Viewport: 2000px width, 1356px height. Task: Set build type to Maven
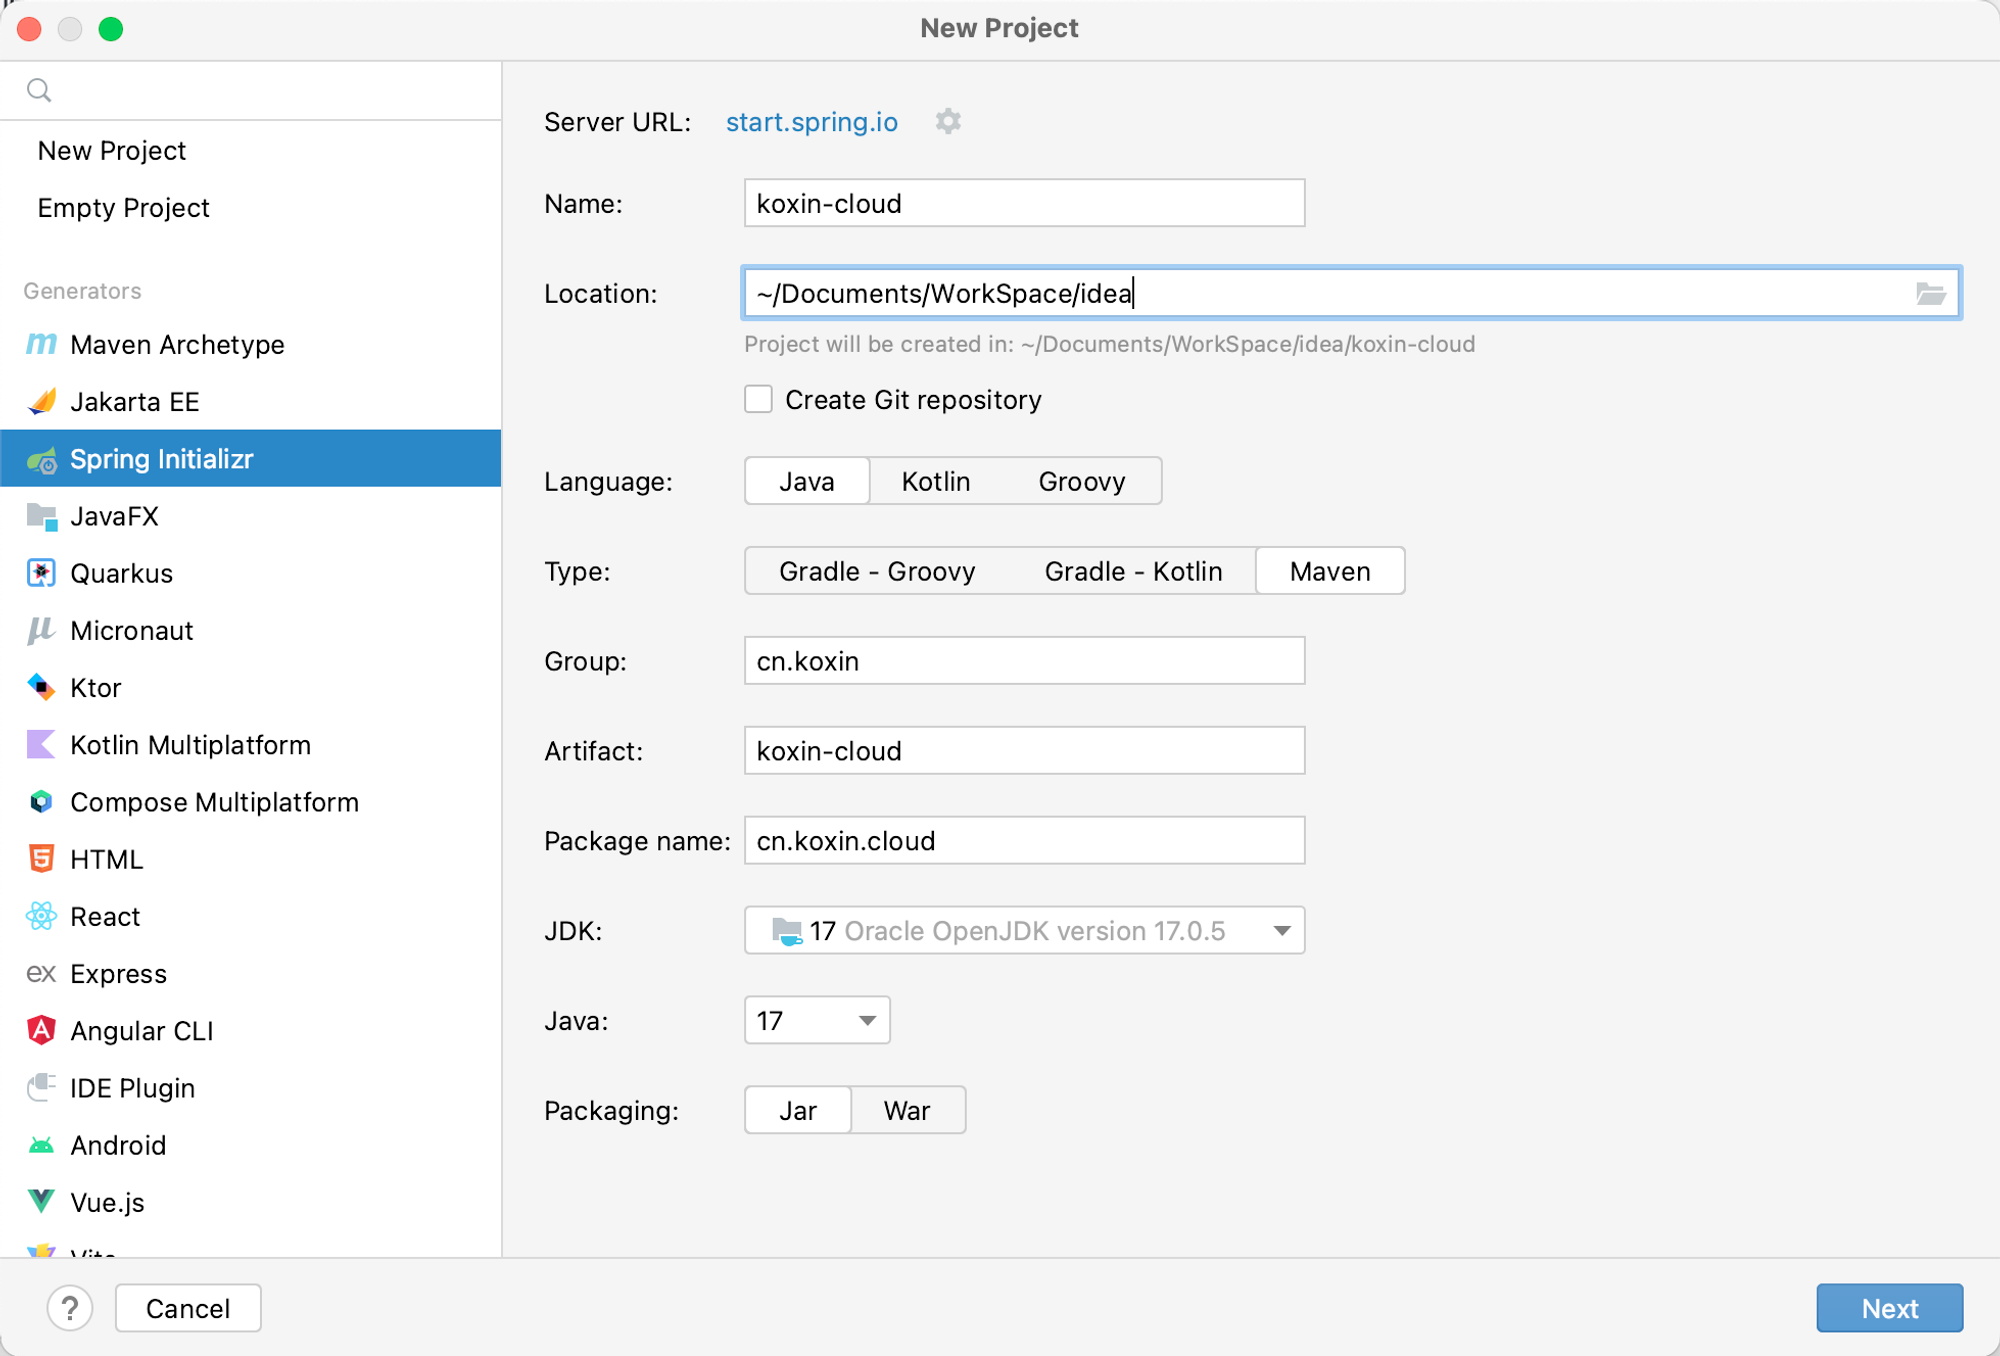1330,571
